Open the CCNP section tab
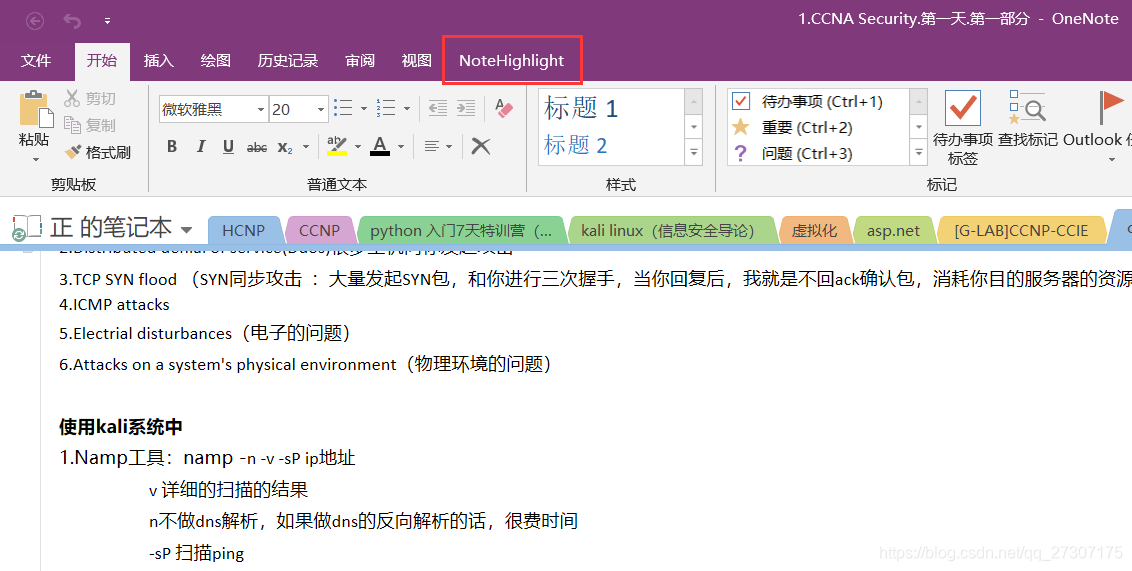Viewport: 1132px width, 571px height. tap(319, 231)
